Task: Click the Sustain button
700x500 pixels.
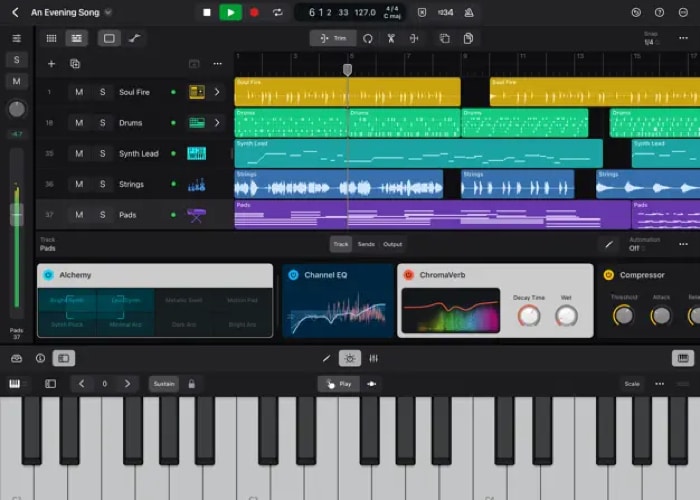Action: click(163, 384)
